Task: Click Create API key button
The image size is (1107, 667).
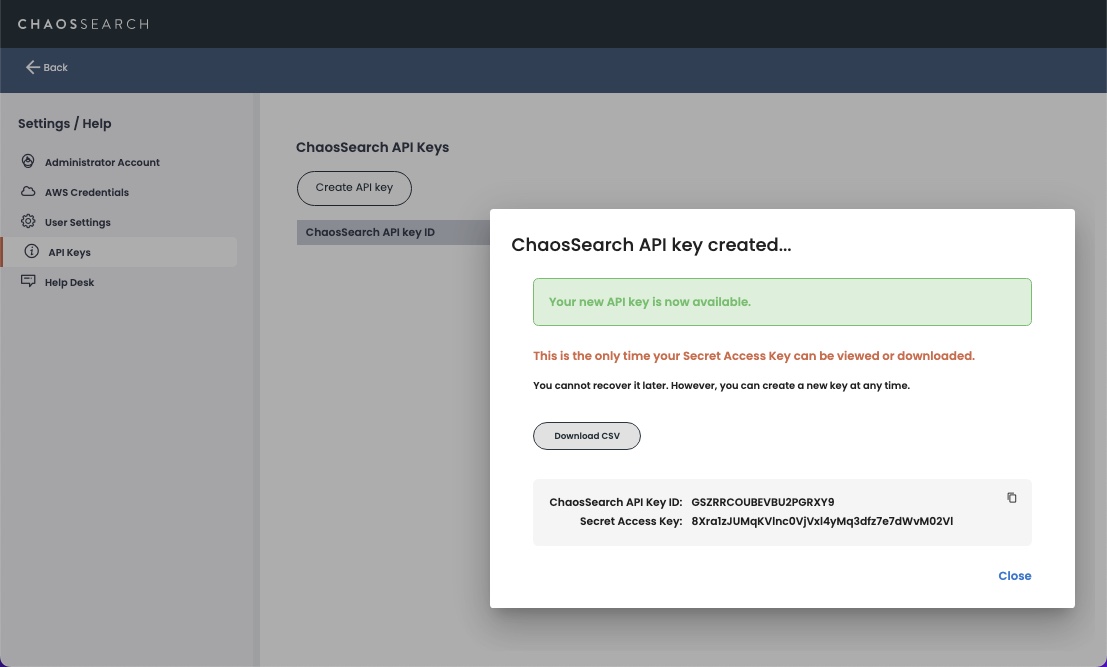Action: (354, 188)
